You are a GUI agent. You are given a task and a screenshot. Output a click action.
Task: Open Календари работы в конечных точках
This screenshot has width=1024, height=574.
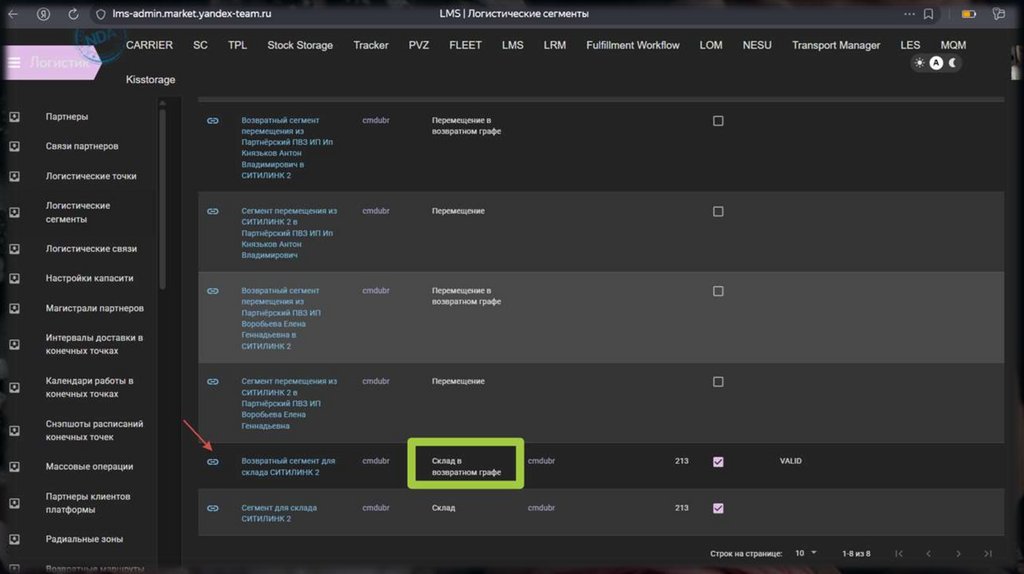pyautogui.click(x=89, y=387)
